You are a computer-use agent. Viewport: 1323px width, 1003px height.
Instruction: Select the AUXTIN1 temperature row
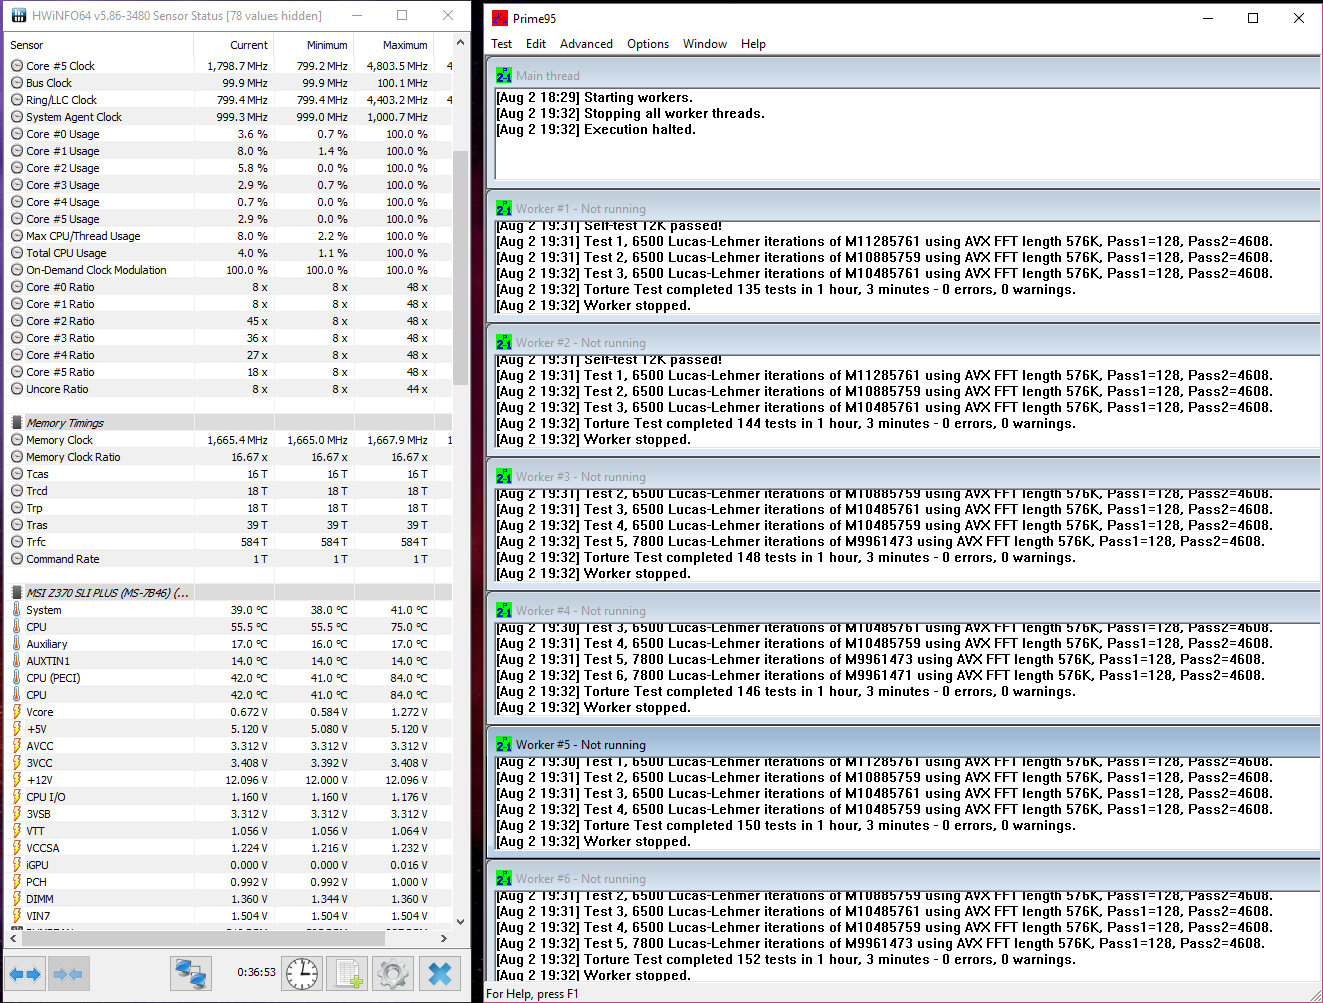click(x=229, y=661)
